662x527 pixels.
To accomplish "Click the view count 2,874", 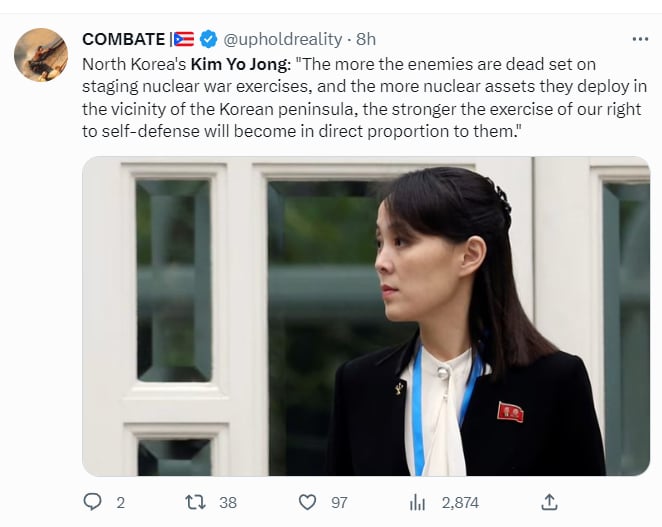I will (x=460, y=503).
